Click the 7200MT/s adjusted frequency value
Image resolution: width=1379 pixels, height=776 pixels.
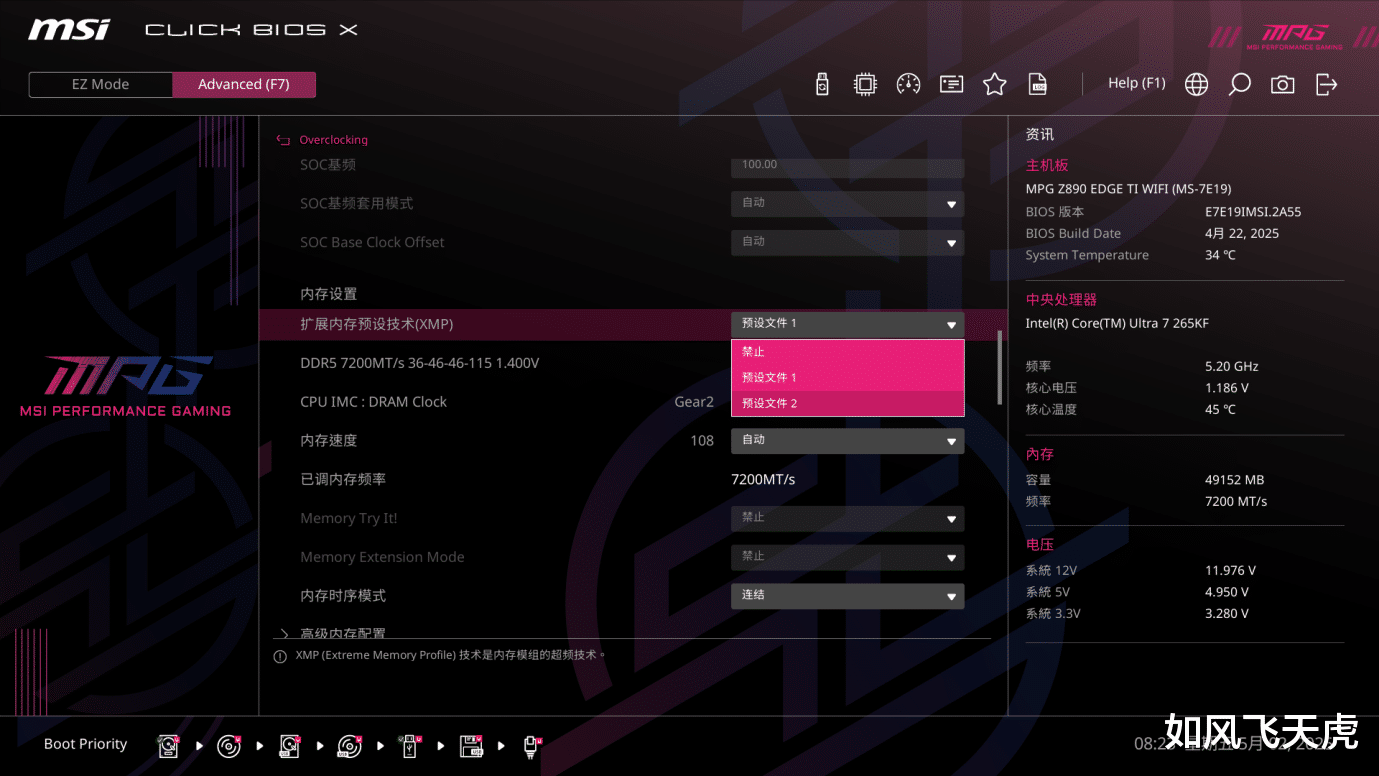(x=763, y=479)
